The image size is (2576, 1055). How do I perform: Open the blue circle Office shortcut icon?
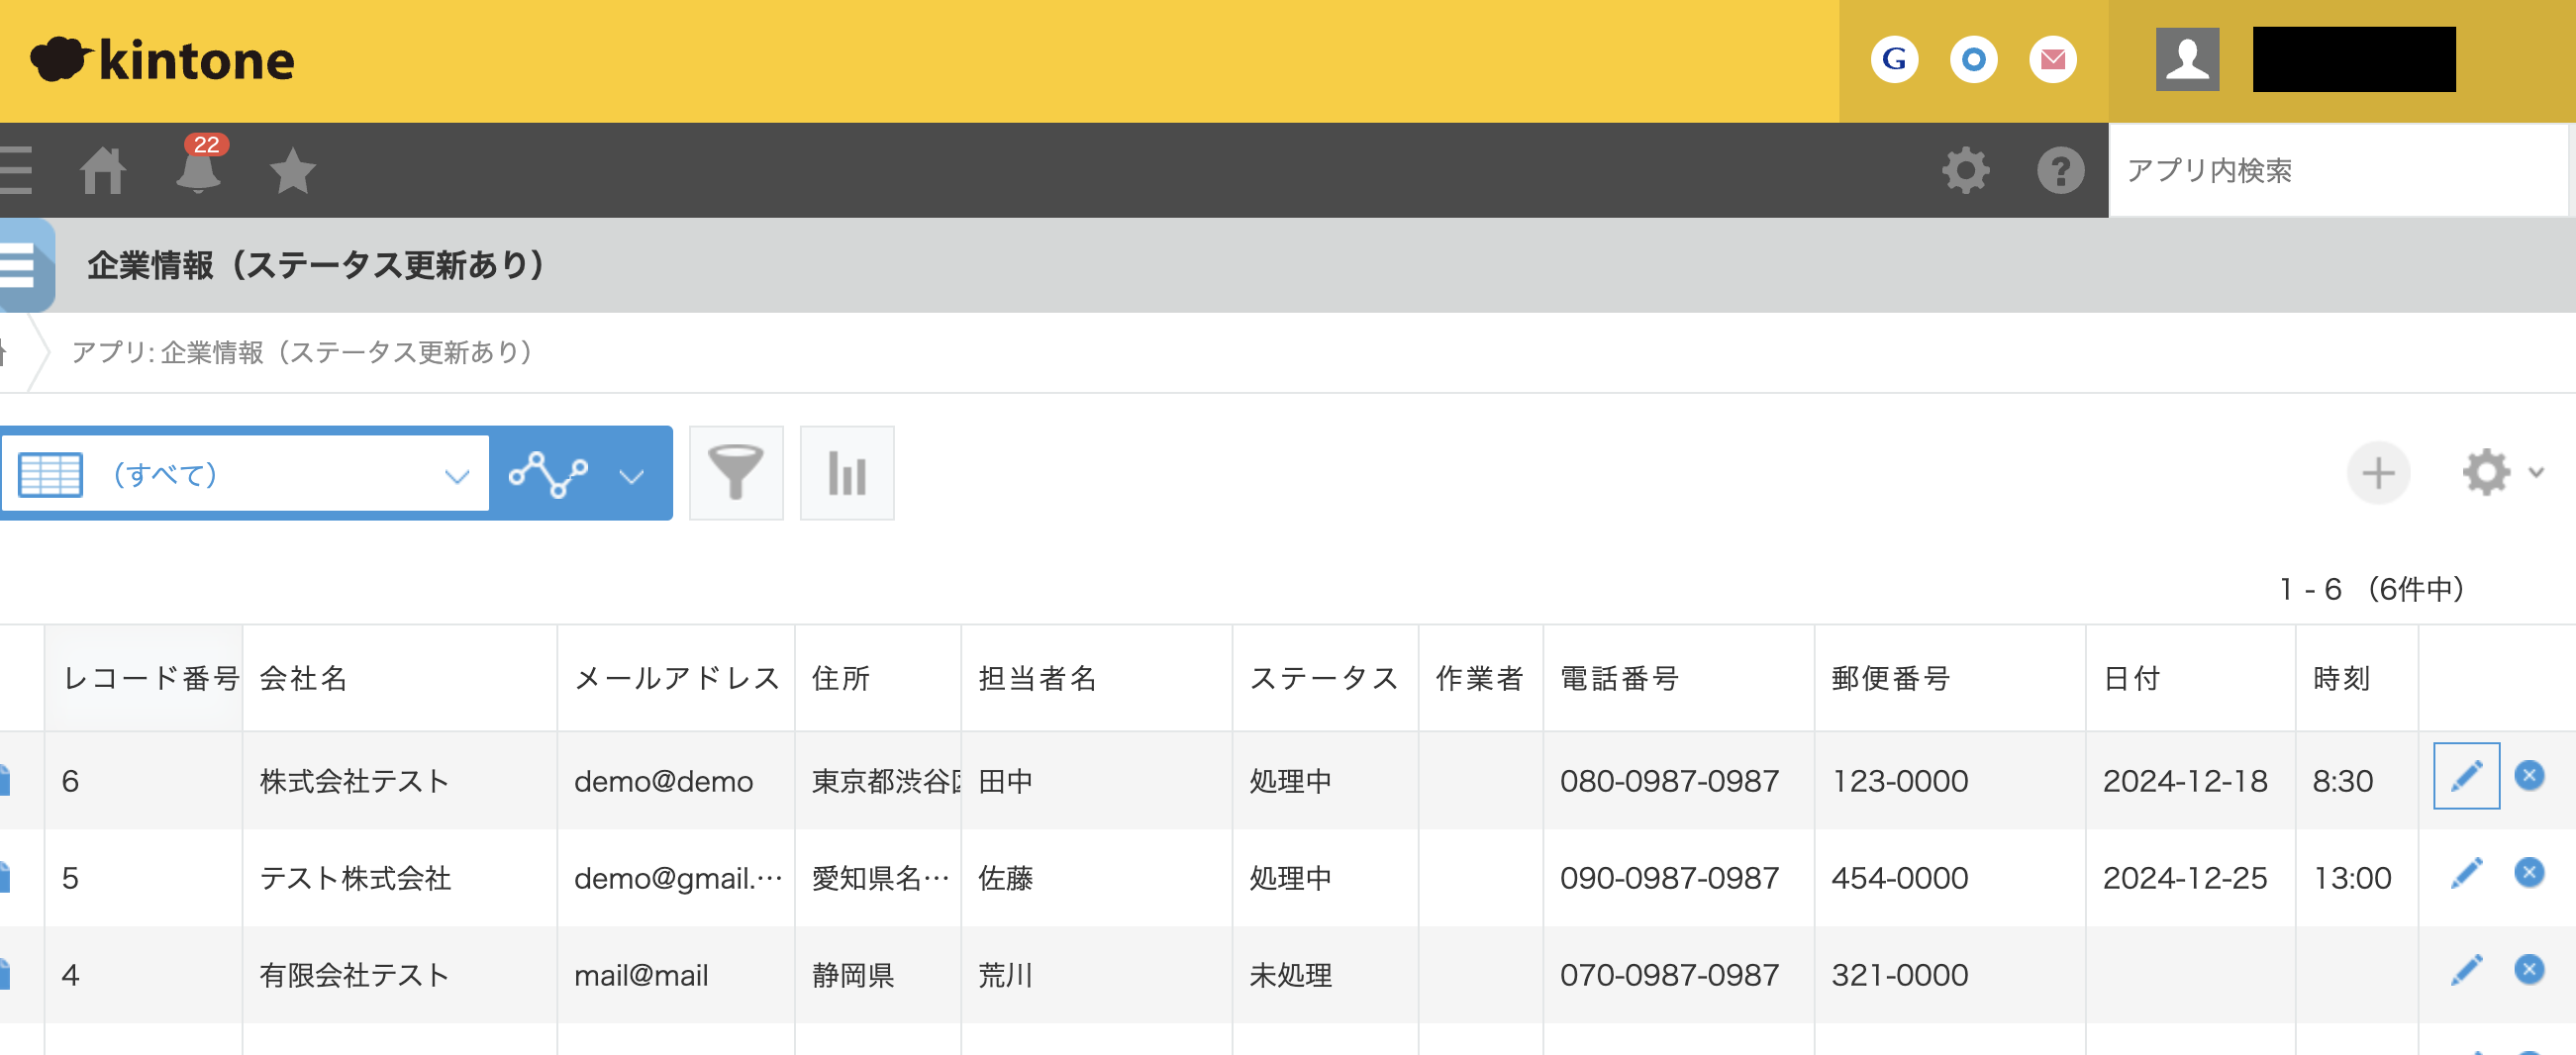(x=1973, y=60)
